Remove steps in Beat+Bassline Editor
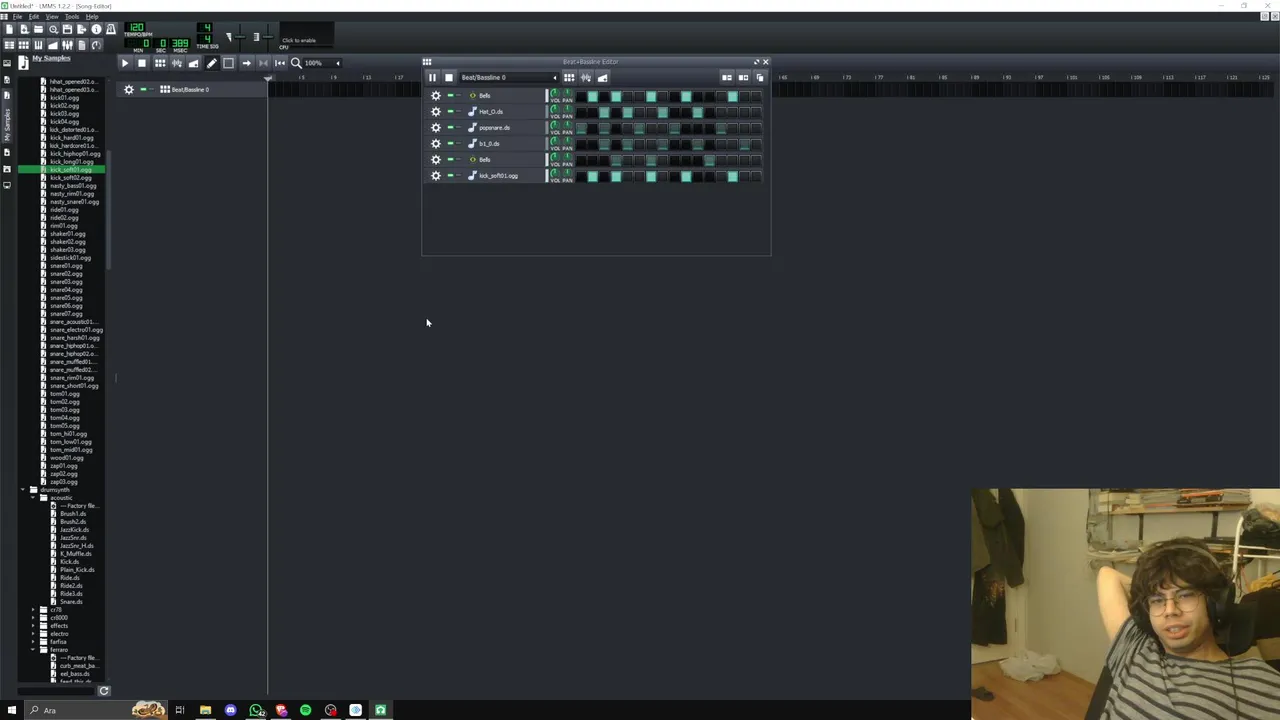 (x=727, y=77)
